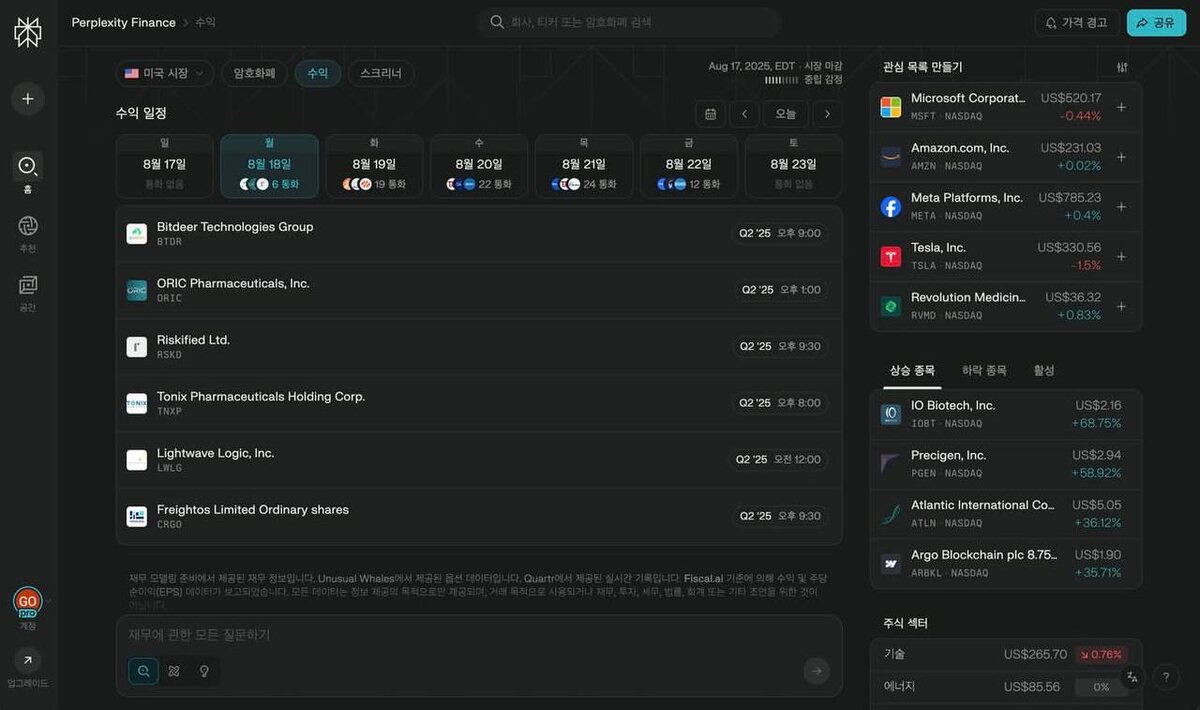This screenshot has width=1200, height=710.
Task: Select Wednesday August 20 date card
Action: tap(479, 166)
